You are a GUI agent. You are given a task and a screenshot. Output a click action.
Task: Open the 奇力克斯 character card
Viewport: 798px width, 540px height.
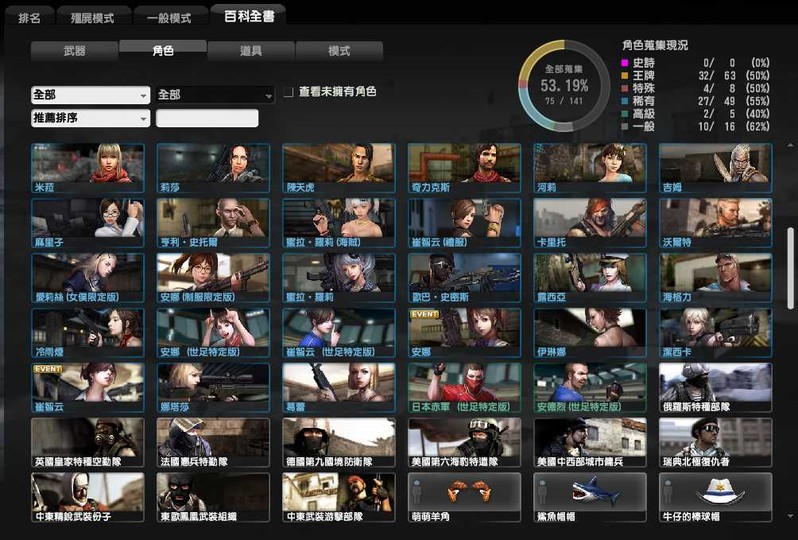click(465, 168)
